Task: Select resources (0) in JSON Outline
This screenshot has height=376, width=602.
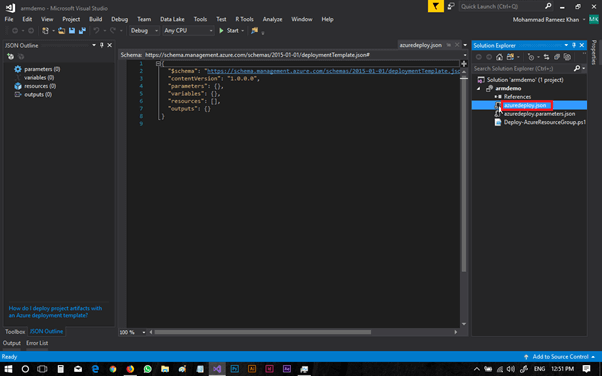Action: click(x=40, y=86)
